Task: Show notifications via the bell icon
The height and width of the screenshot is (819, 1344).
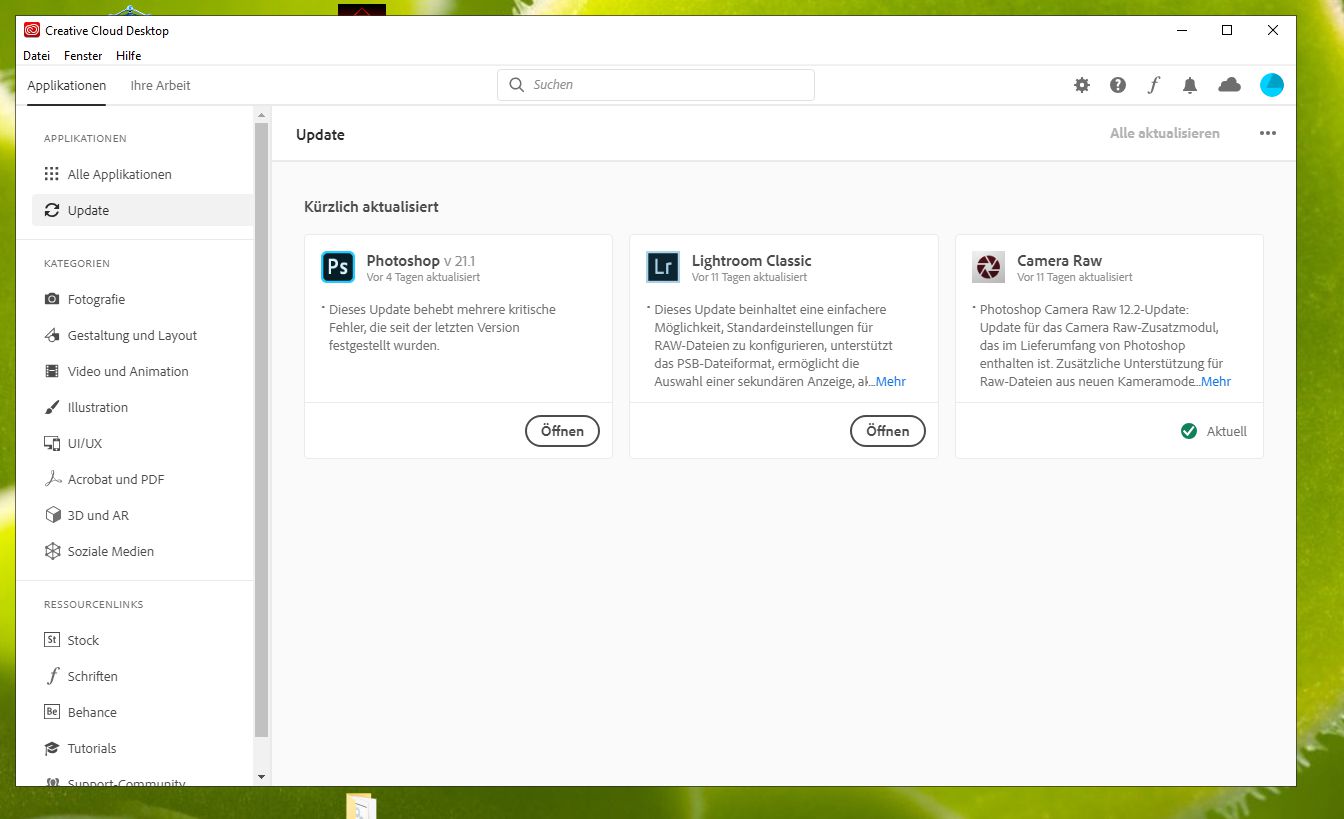Action: [1190, 85]
